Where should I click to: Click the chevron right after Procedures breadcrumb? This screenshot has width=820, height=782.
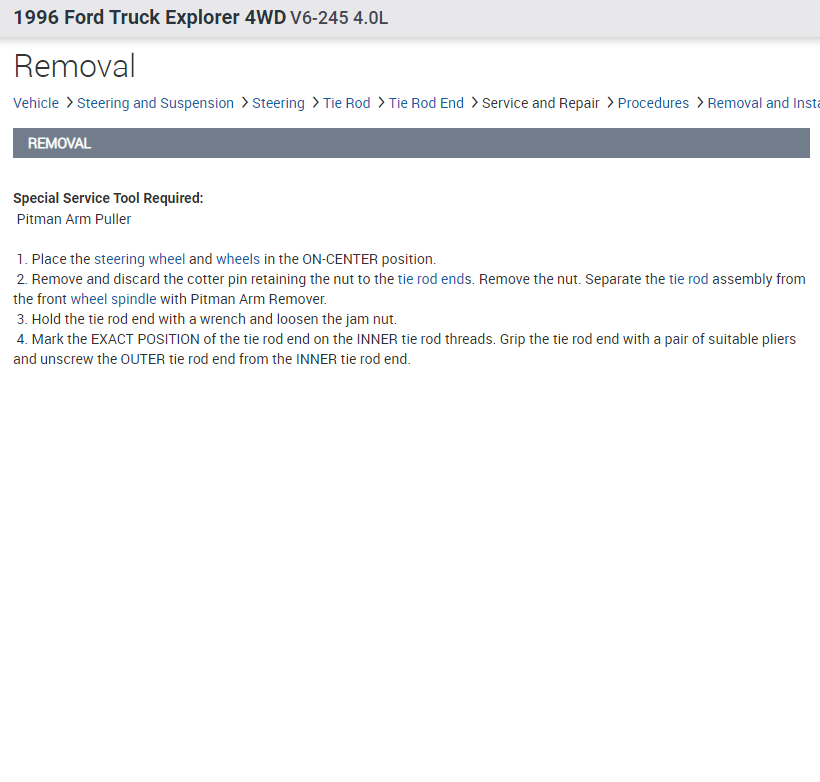pyautogui.click(x=699, y=103)
